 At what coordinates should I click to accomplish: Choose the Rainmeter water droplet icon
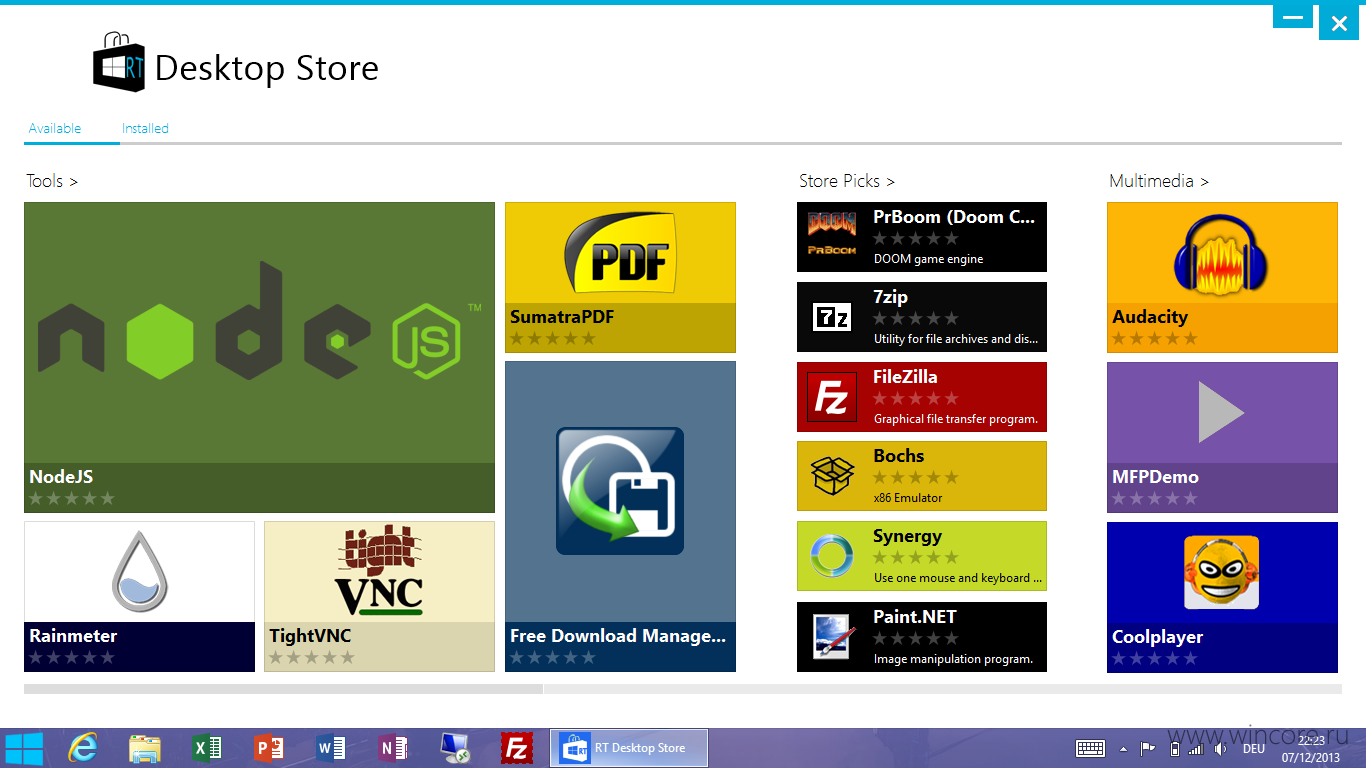(x=139, y=571)
